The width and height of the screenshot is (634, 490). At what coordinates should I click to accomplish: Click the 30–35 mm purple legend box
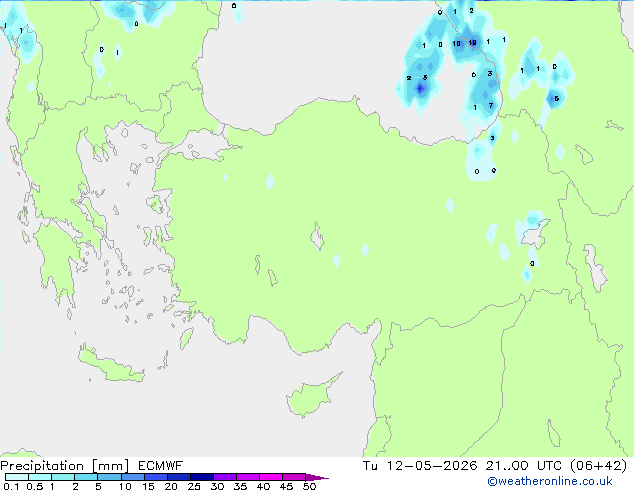click(x=224, y=477)
